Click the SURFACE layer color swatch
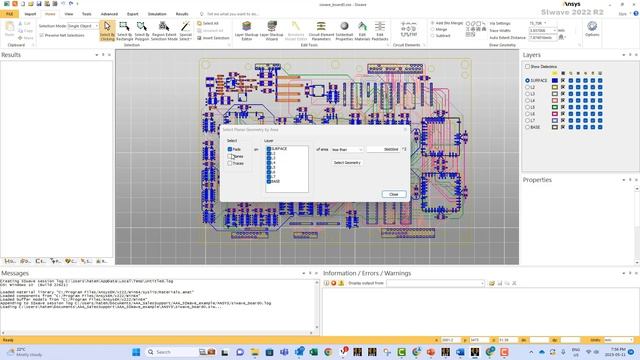Image resolution: width=640 pixels, height=360 pixels. tap(555, 81)
